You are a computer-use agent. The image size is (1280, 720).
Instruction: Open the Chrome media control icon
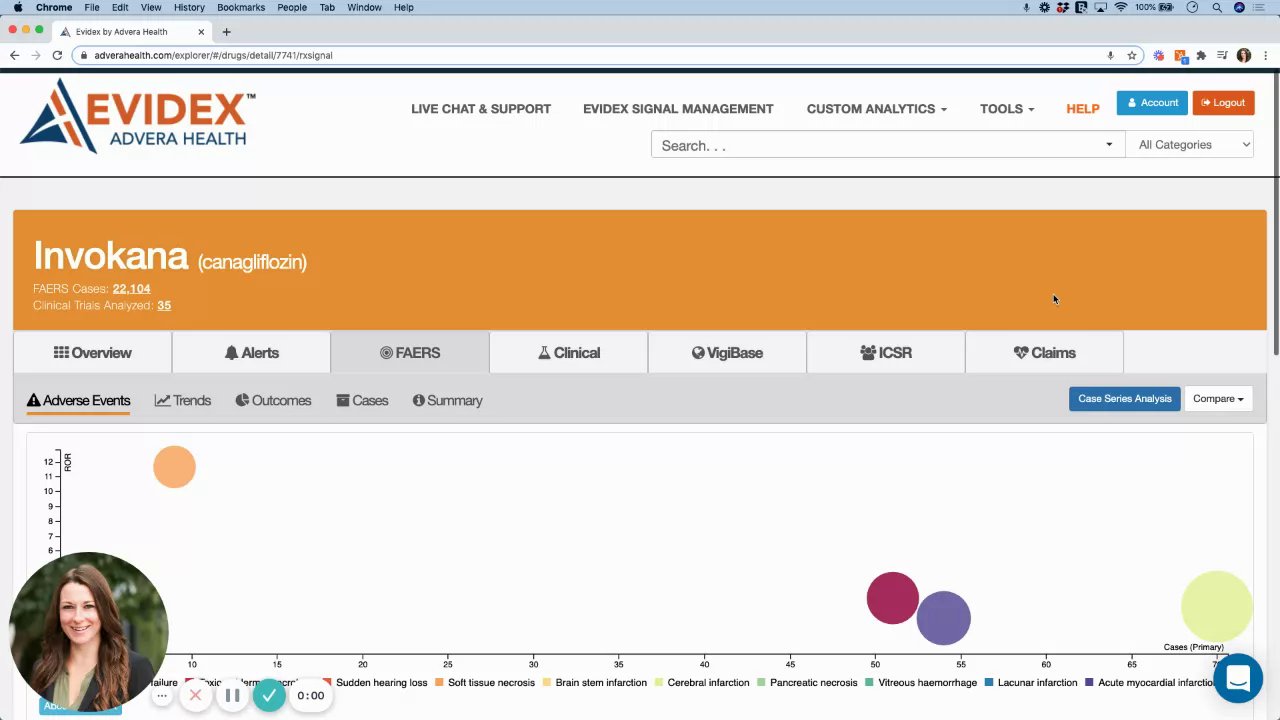pos(1222,55)
